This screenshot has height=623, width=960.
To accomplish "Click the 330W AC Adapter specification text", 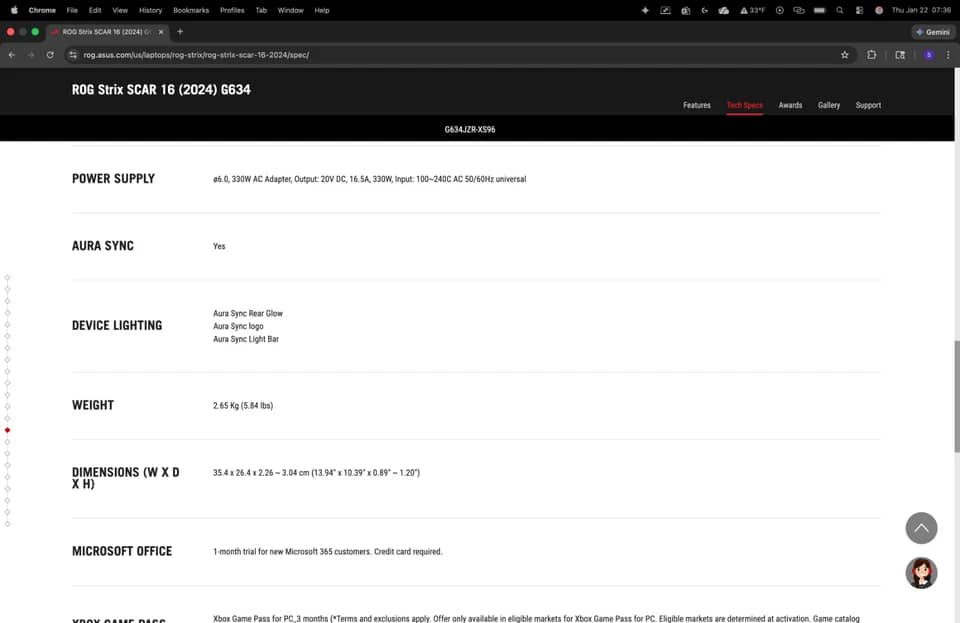I will [369, 179].
